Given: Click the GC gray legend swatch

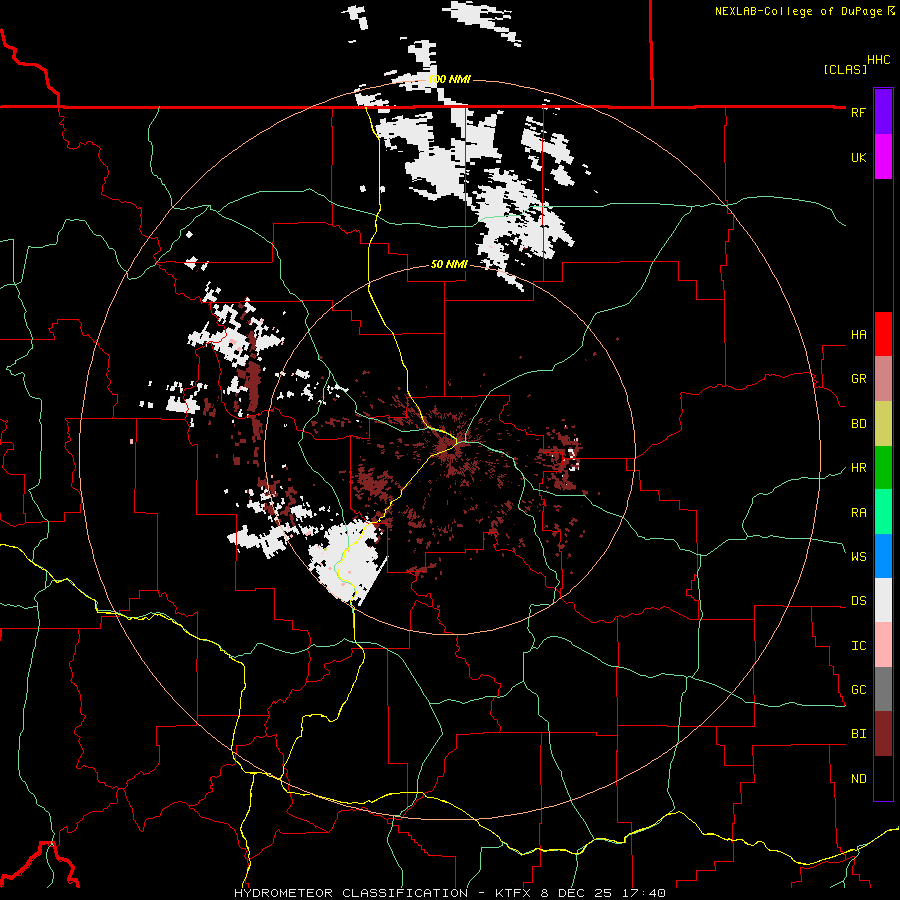Looking at the screenshot, I should coord(883,689).
